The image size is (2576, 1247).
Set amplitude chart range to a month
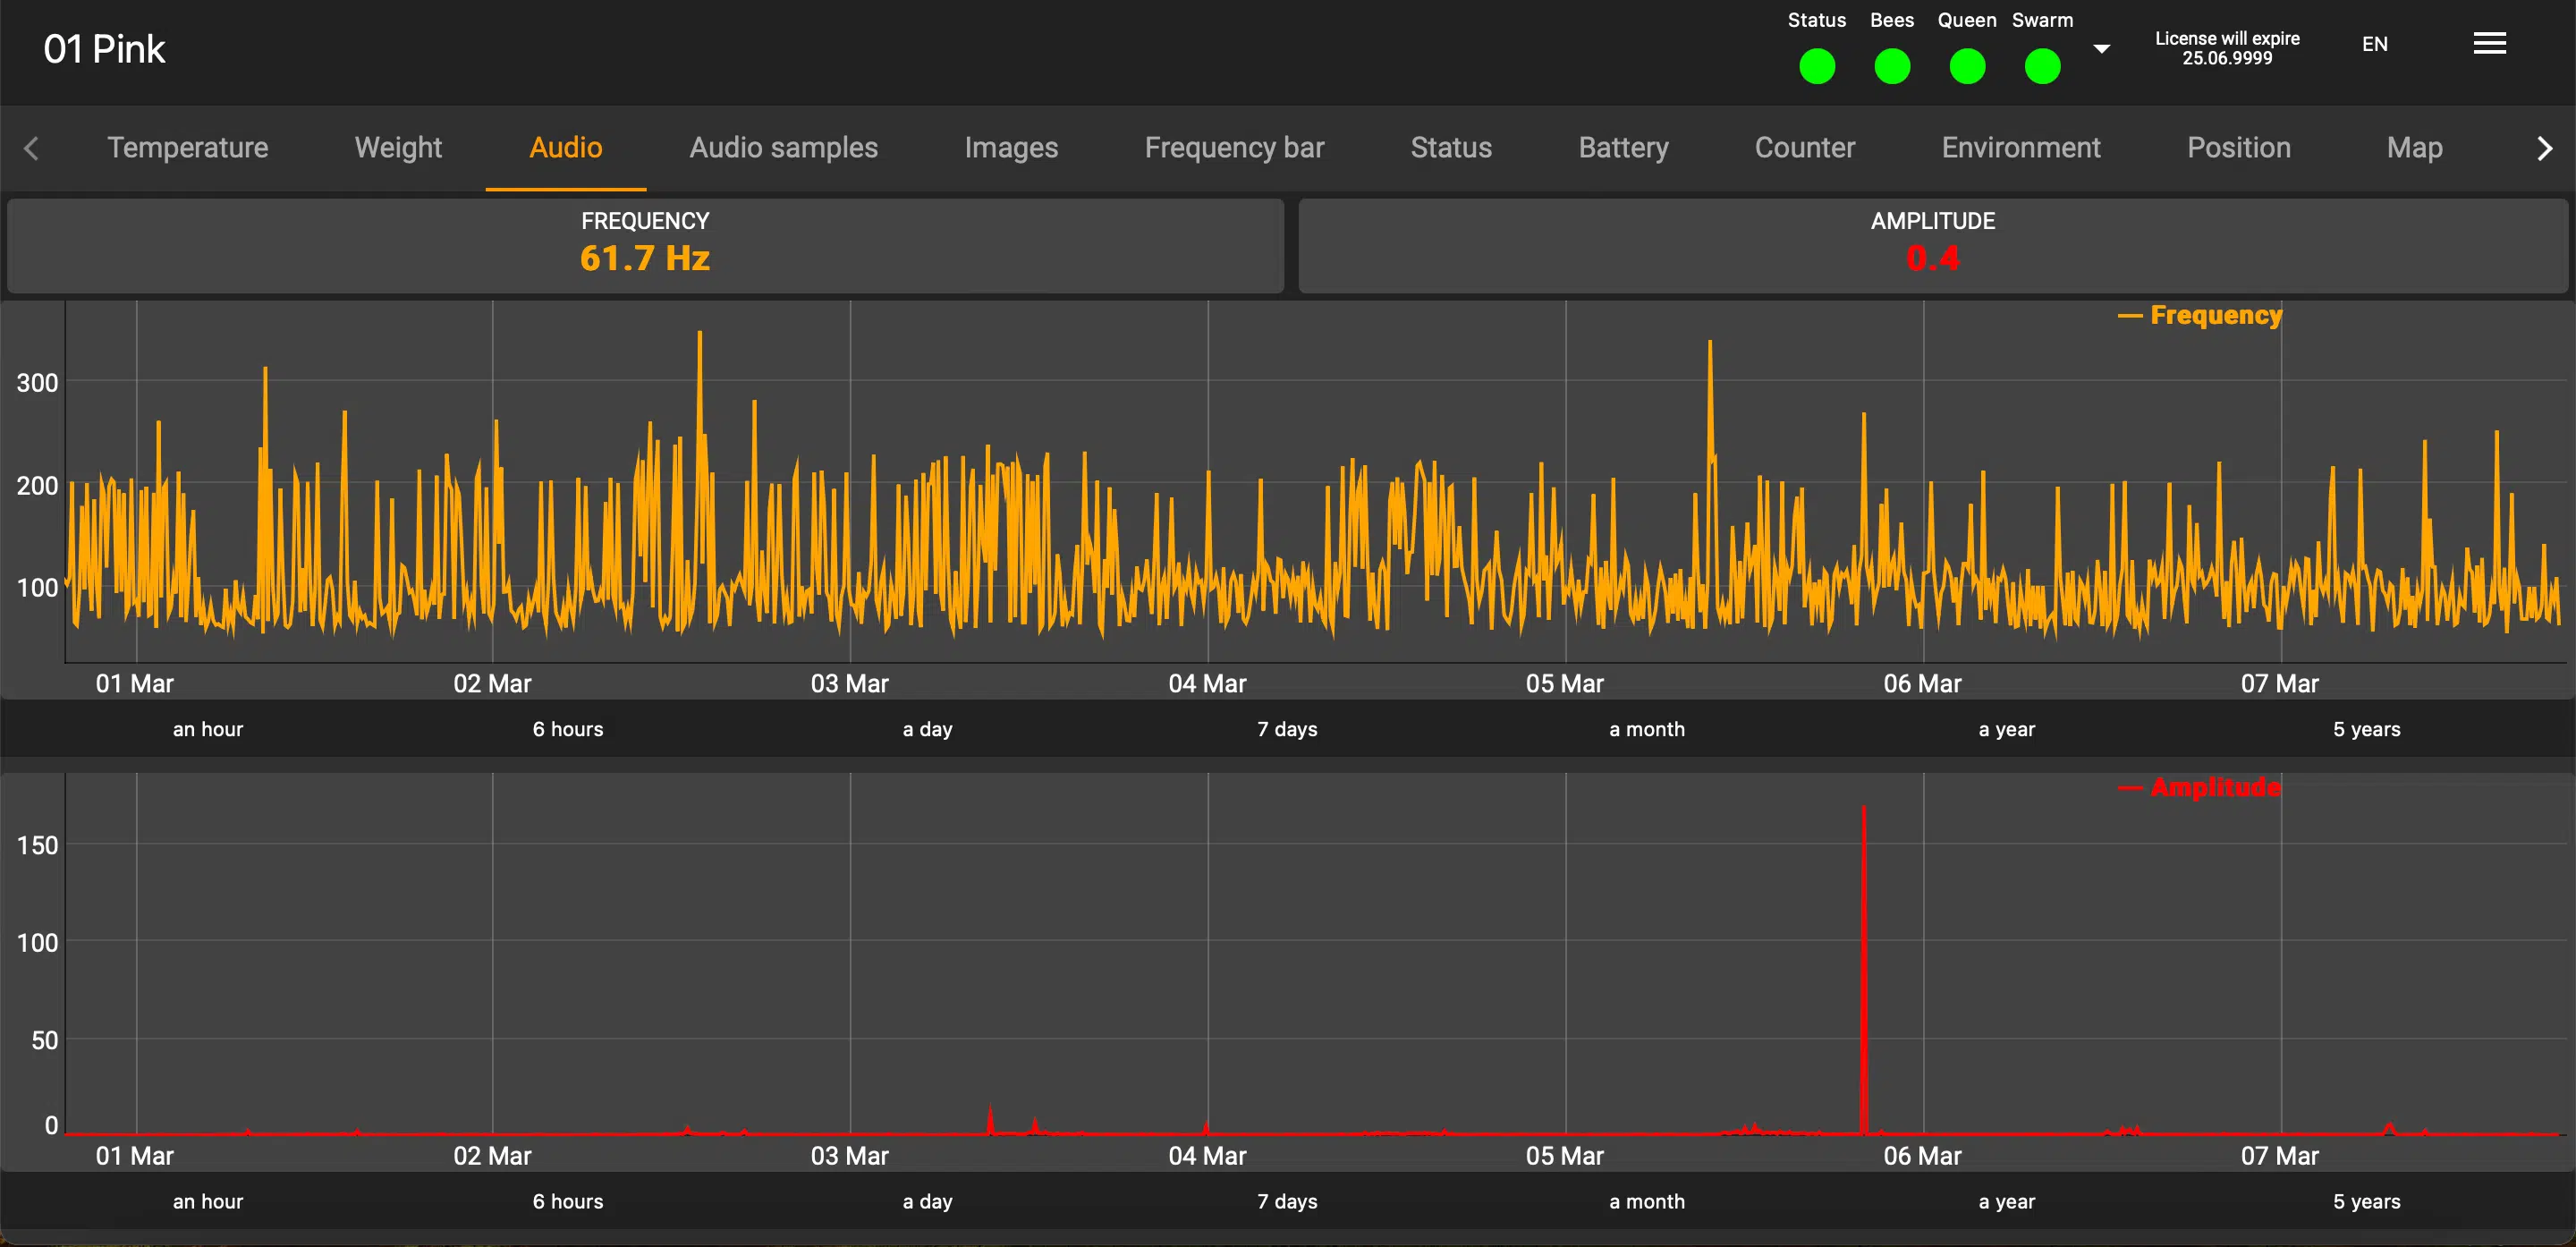click(1647, 1201)
